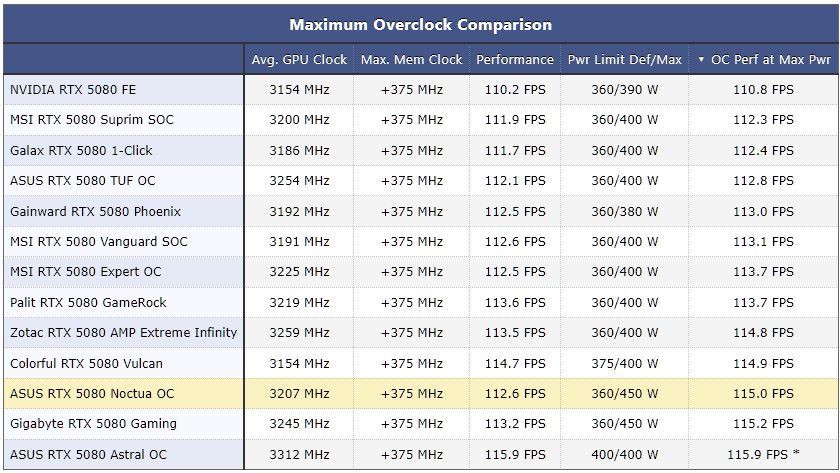Viewport: 840px width, 473px height.
Task: Select the ASUS RTX 5080 Astral OC row name
Action: [x=88, y=454]
